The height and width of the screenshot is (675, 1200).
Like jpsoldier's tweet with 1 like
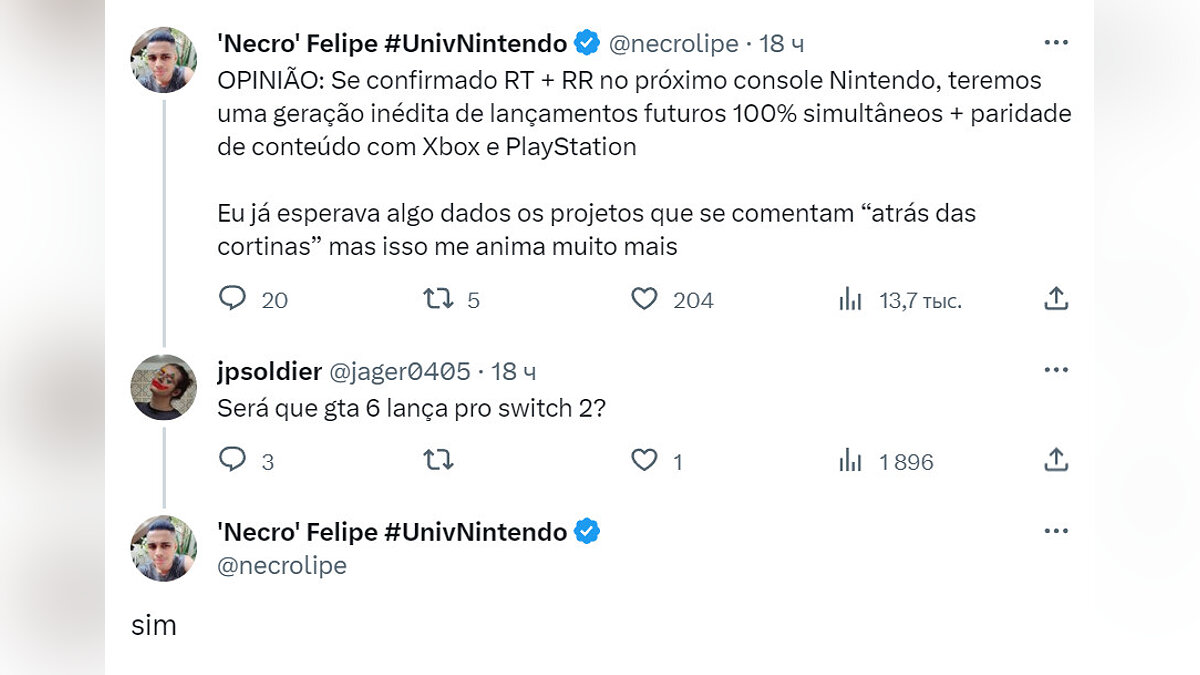tap(645, 460)
